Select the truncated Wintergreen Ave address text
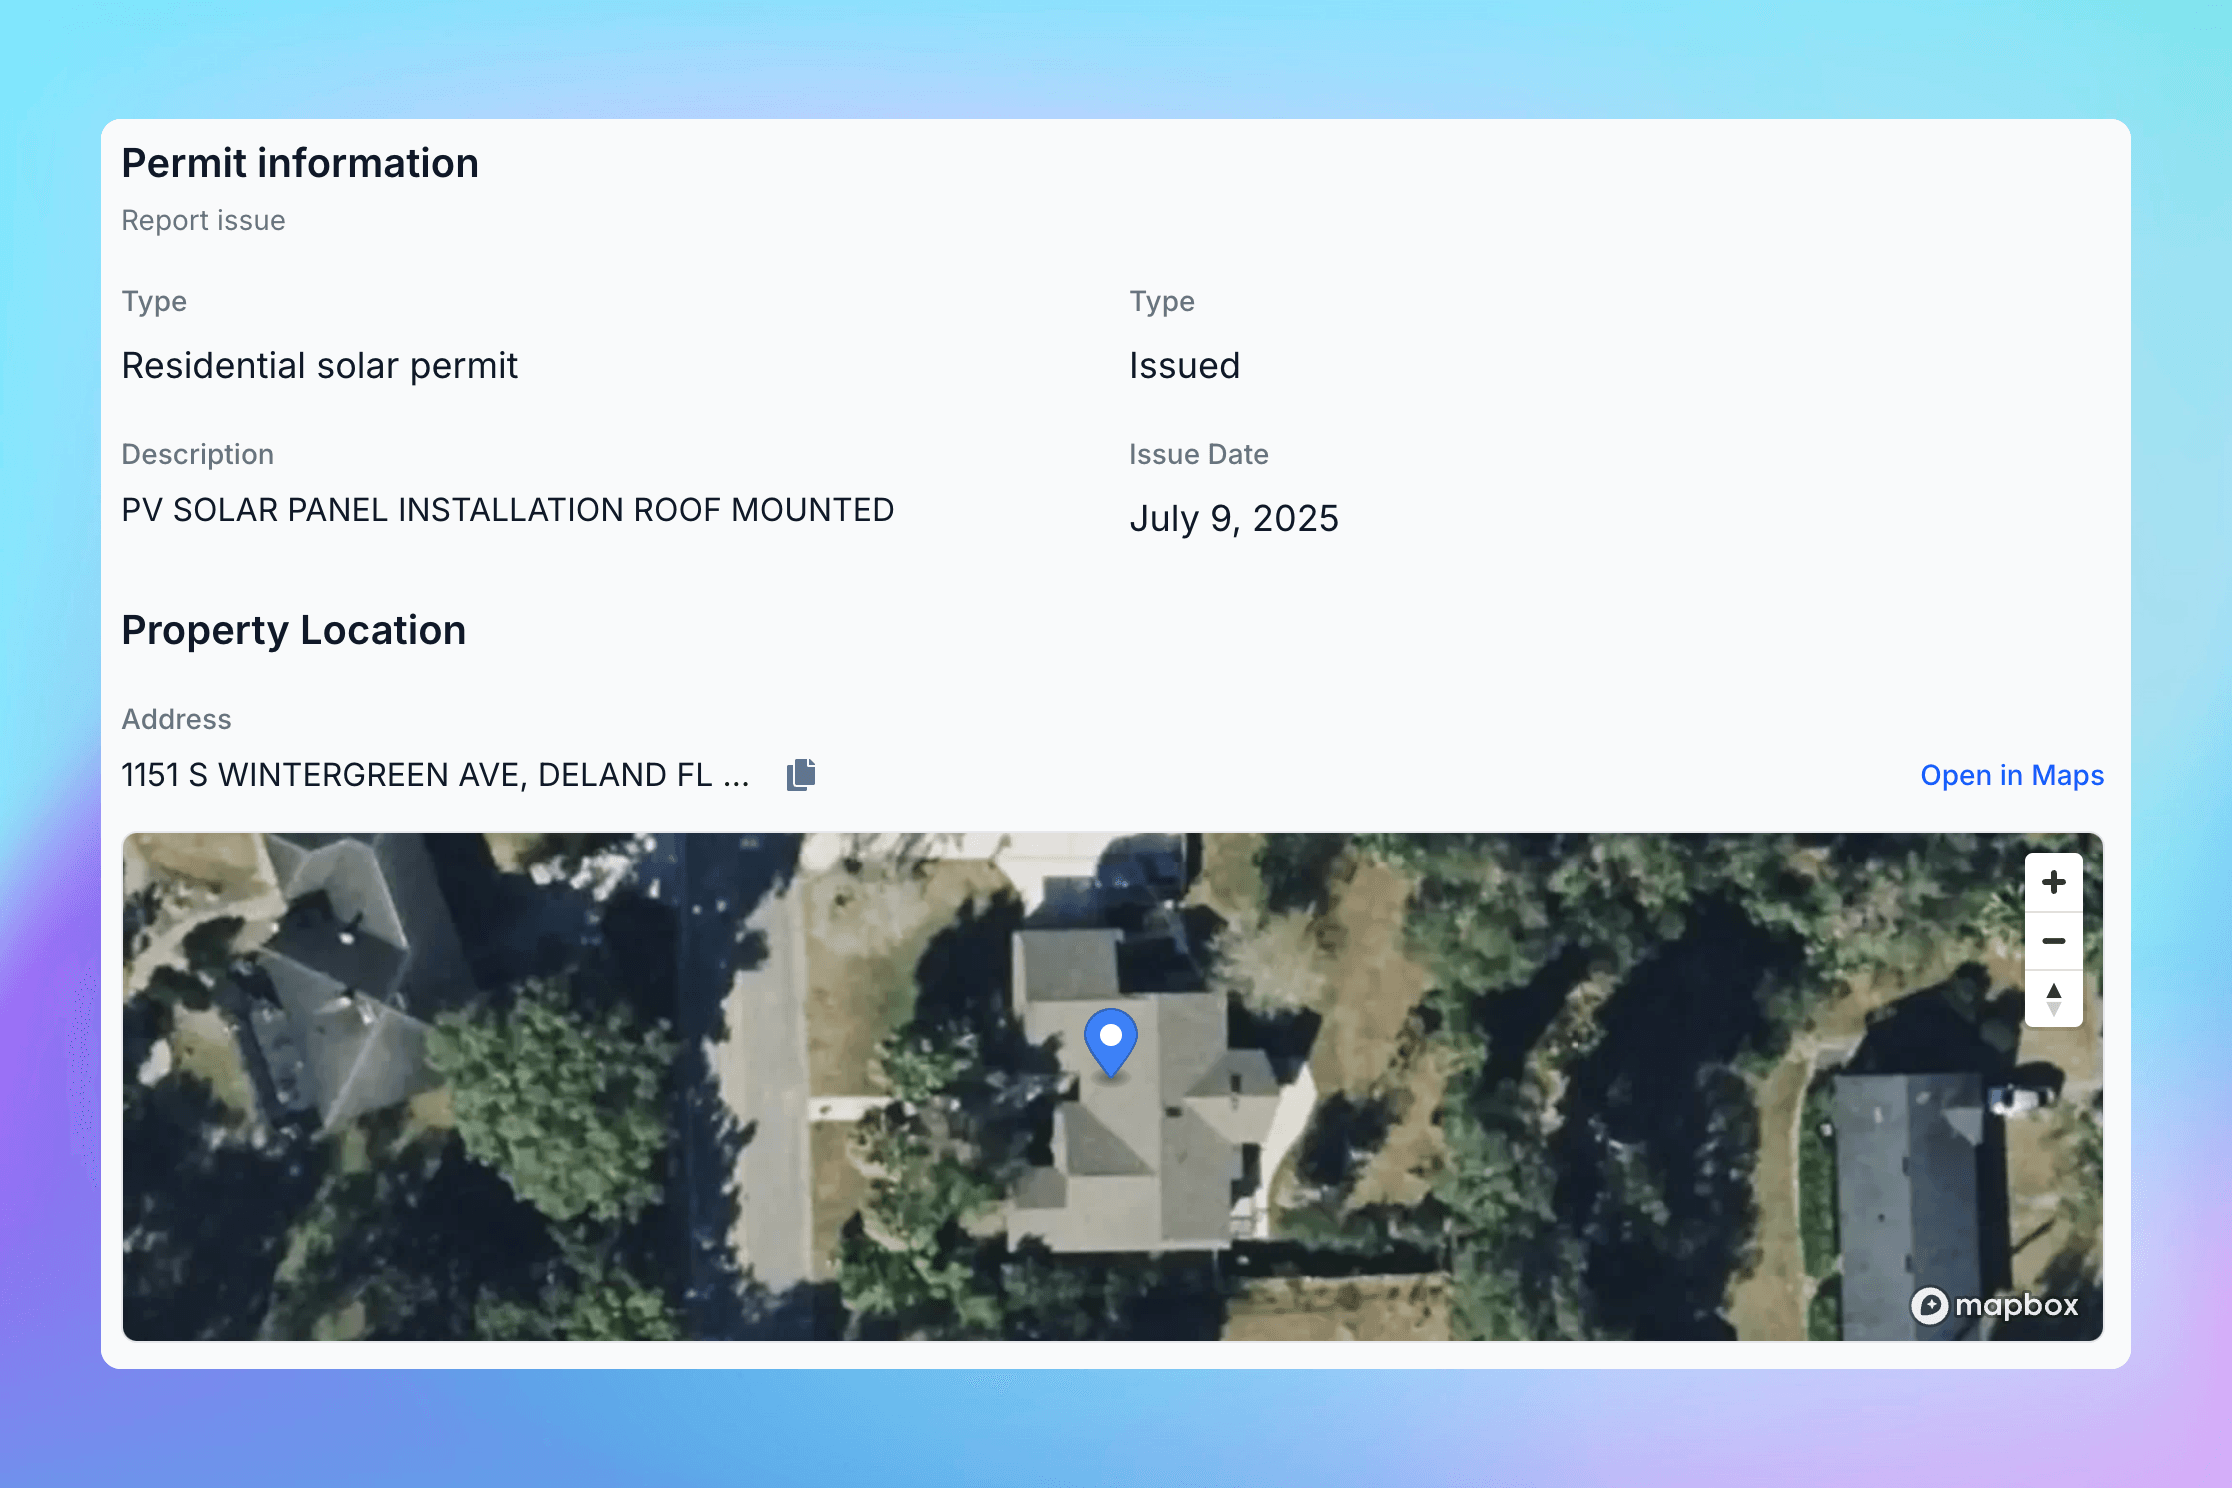 click(434, 775)
